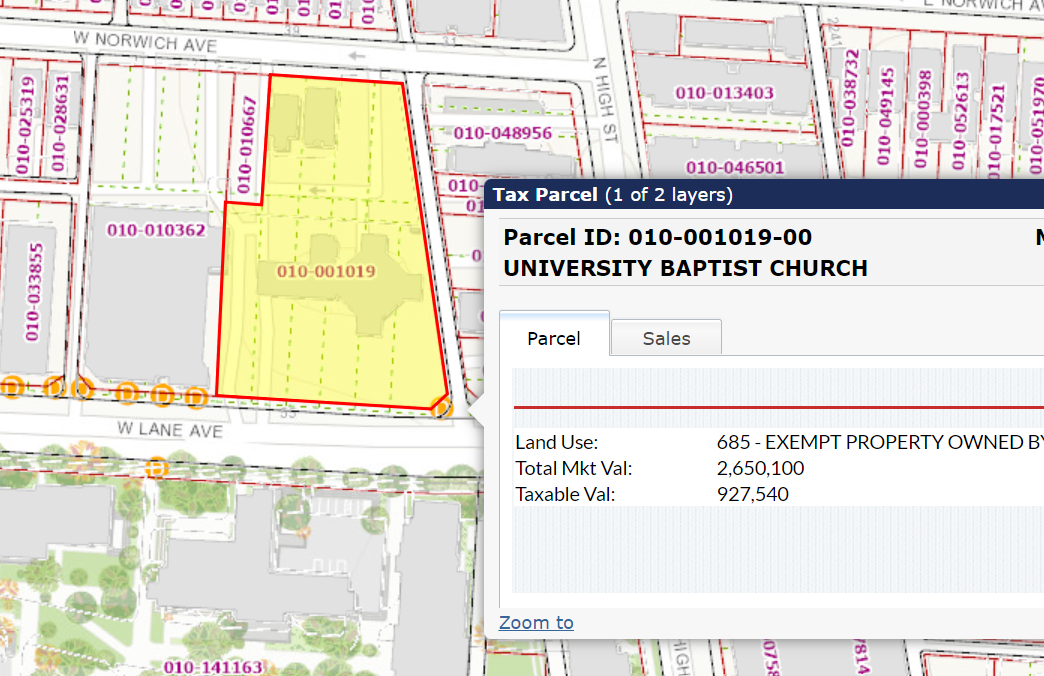Select parcel label 010-046501
The image size is (1044, 676).
[735, 167]
